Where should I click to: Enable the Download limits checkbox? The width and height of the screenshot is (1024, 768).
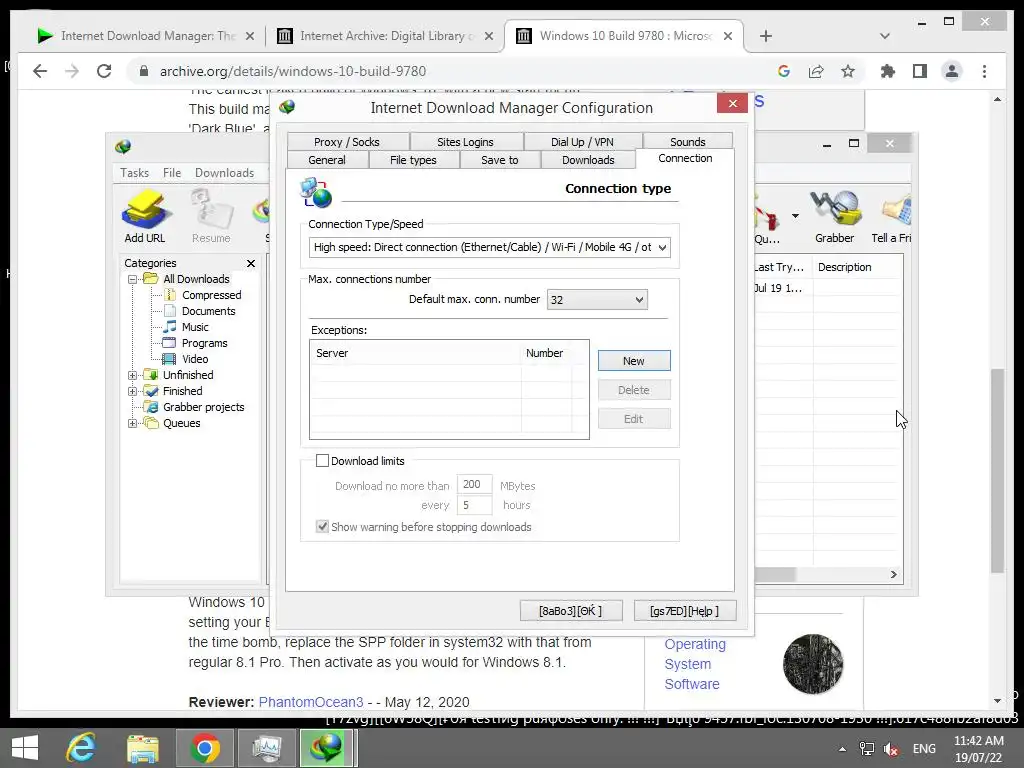tap(322, 461)
